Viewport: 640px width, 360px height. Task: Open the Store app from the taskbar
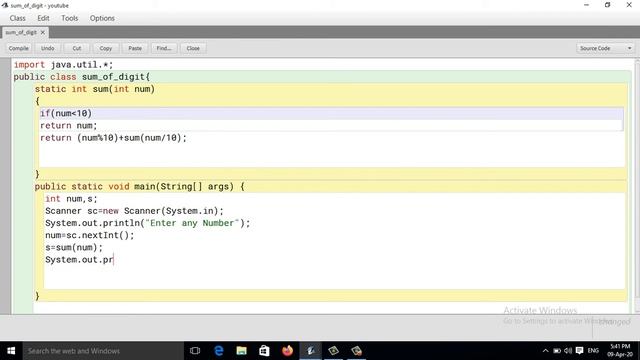264,351
